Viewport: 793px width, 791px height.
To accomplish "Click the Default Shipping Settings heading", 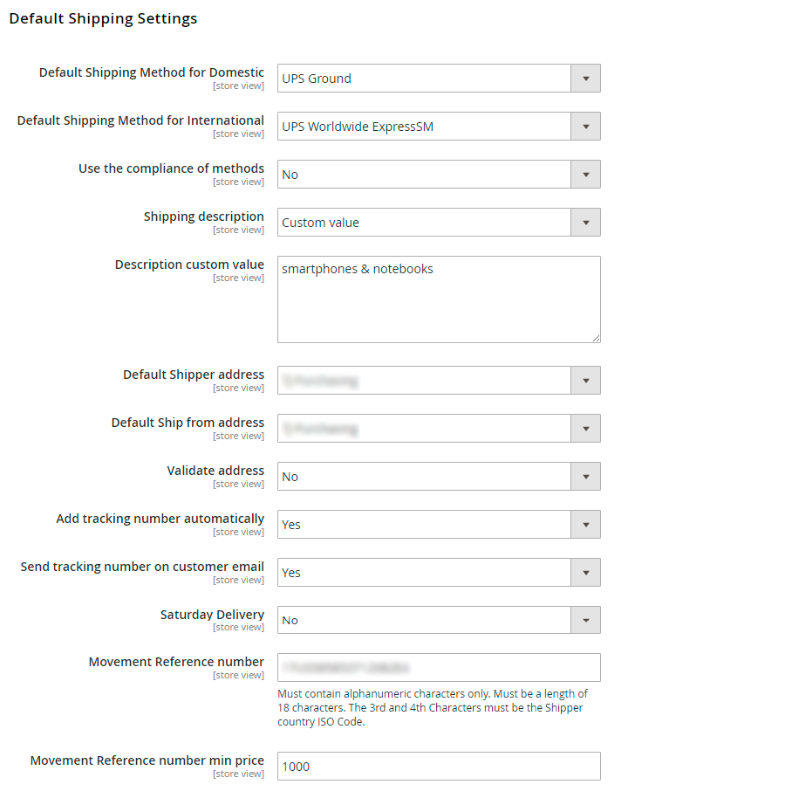I will point(103,18).
